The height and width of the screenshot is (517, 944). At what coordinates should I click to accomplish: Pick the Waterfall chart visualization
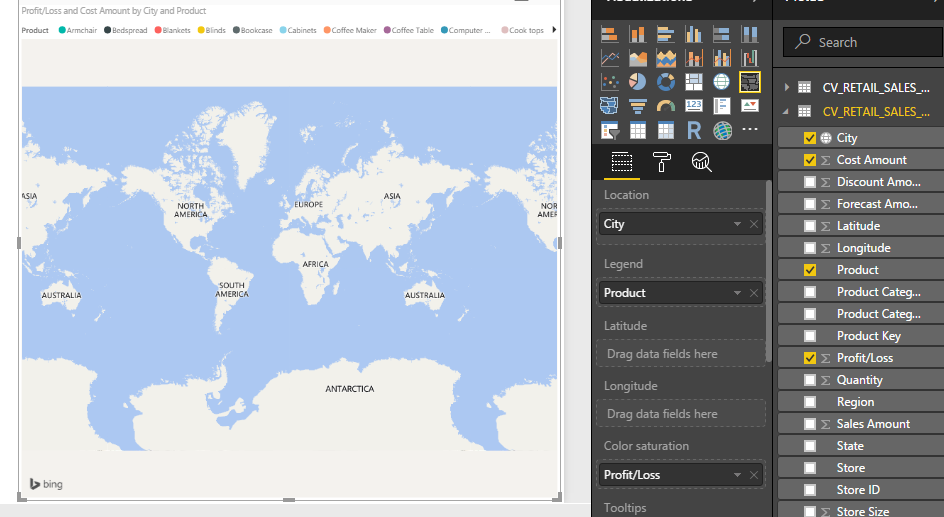pyautogui.click(x=750, y=58)
